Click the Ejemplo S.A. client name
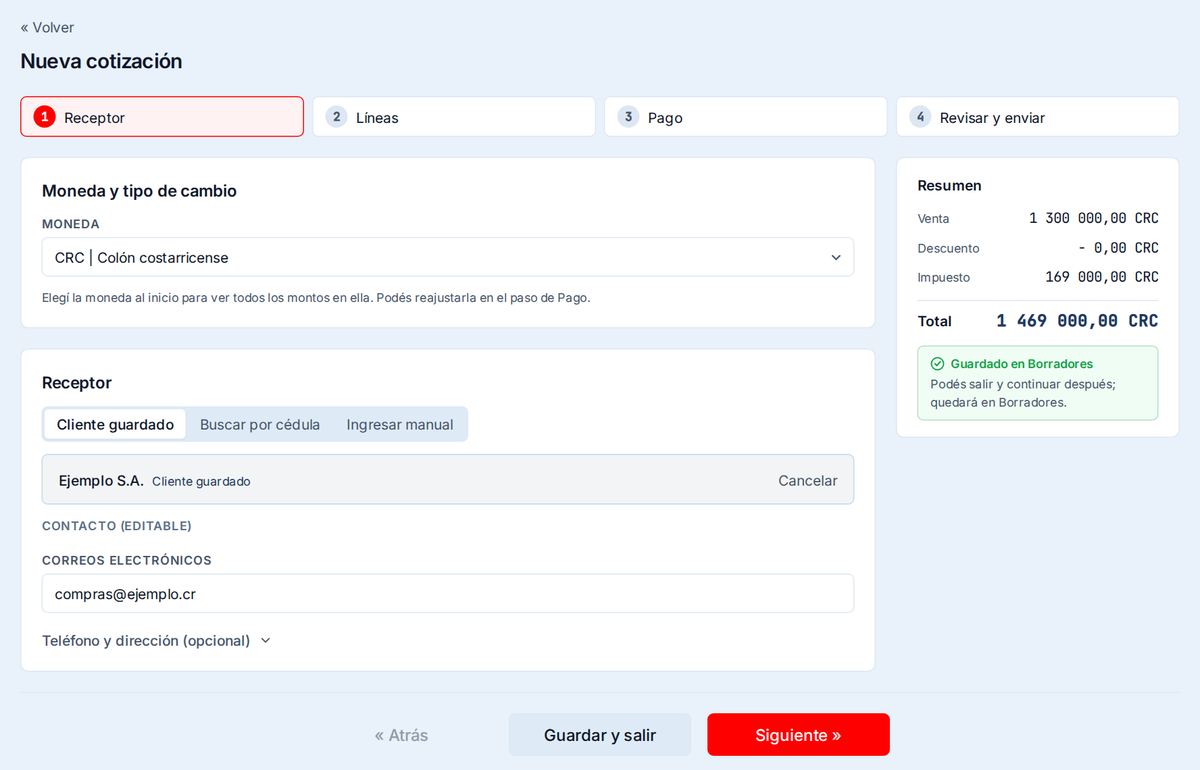The width and height of the screenshot is (1200, 770). click(x=101, y=481)
